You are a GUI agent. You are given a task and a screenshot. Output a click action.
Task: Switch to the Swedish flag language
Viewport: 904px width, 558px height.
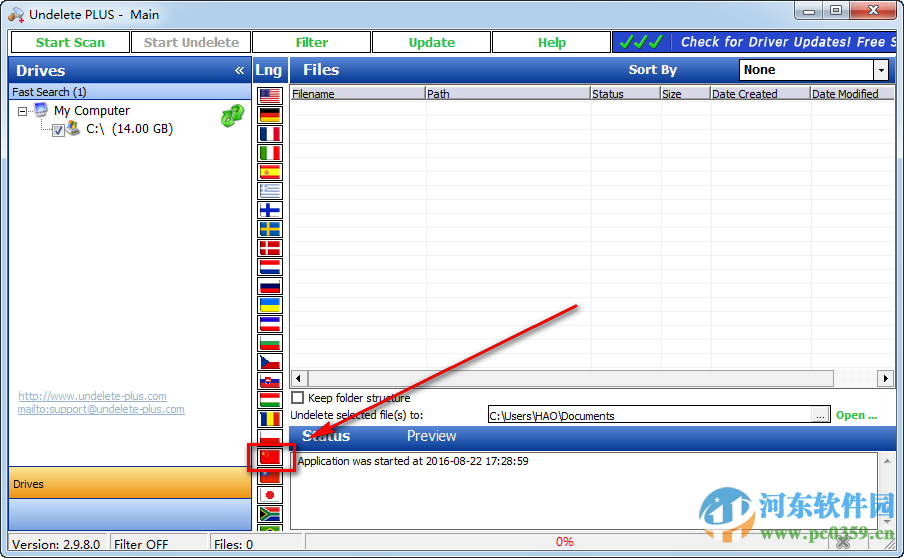pos(270,229)
